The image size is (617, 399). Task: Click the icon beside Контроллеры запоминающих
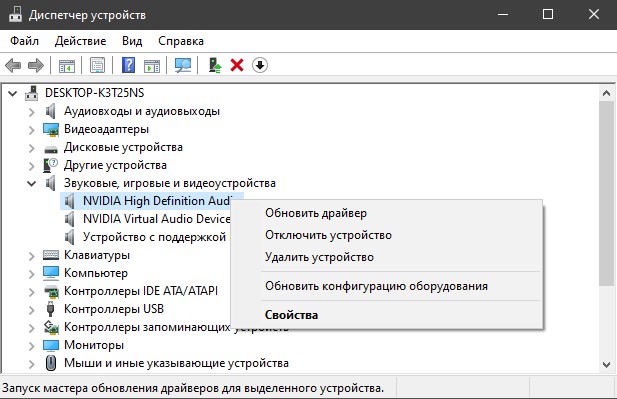coord(51,327)
